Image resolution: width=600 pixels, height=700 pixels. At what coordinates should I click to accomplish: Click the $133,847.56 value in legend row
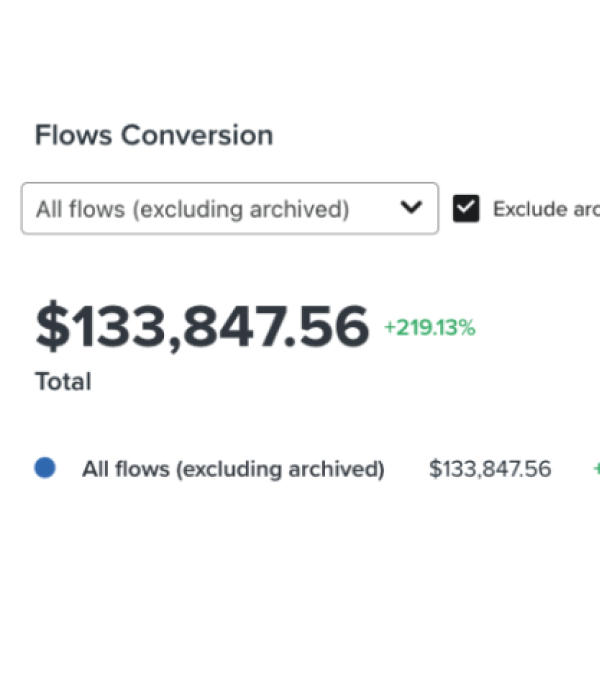click(x=490, y=469)
